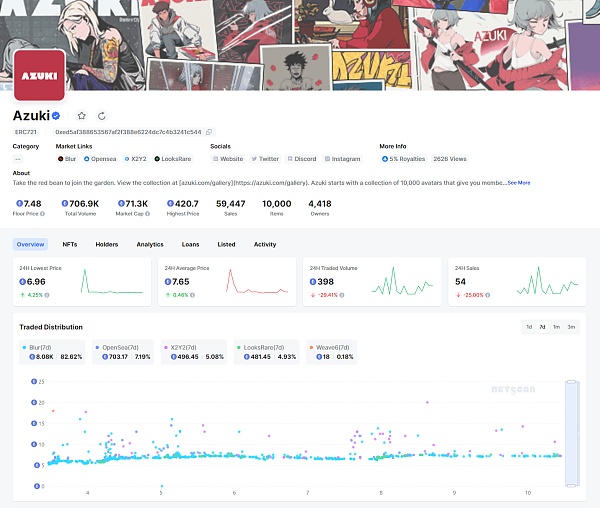The image size is (600, 508).
Task: Open the LooksRare marketplace link
Action: pyautogui.click(x=176, y=159)
